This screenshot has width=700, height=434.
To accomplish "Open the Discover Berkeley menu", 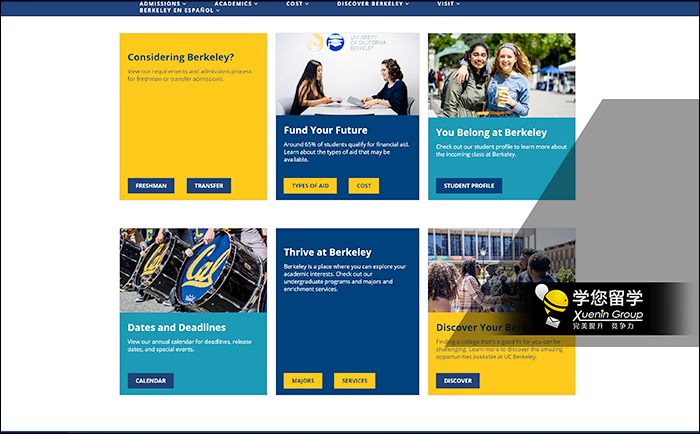I will 373,4.
